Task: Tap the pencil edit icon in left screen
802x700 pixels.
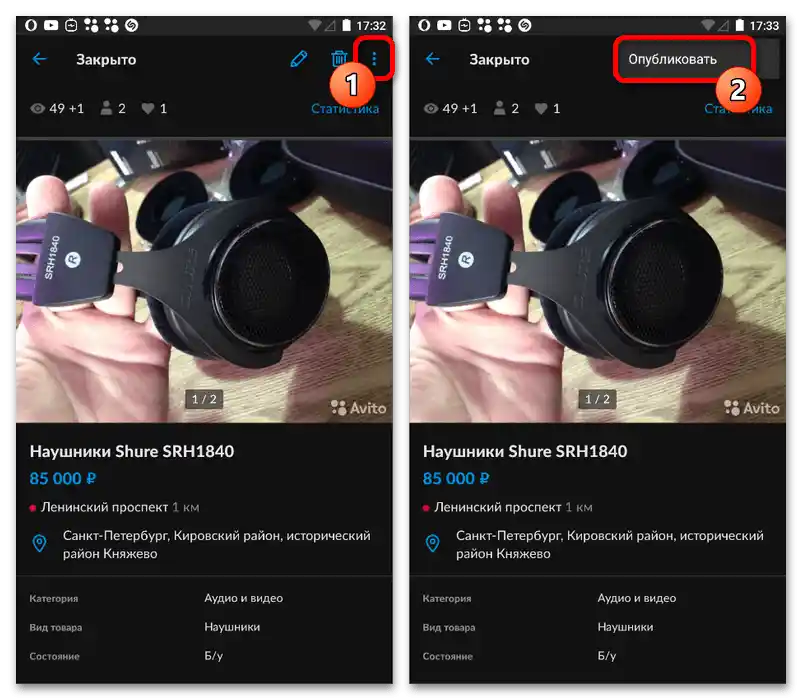Action: coord(299,59)
